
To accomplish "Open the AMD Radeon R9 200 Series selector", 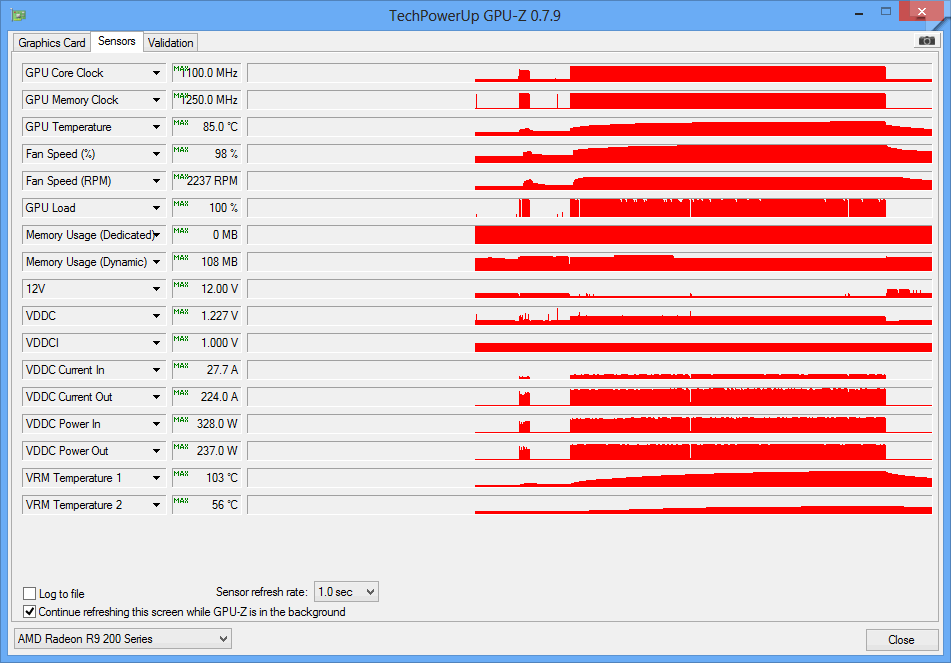I will click(123, 638).
